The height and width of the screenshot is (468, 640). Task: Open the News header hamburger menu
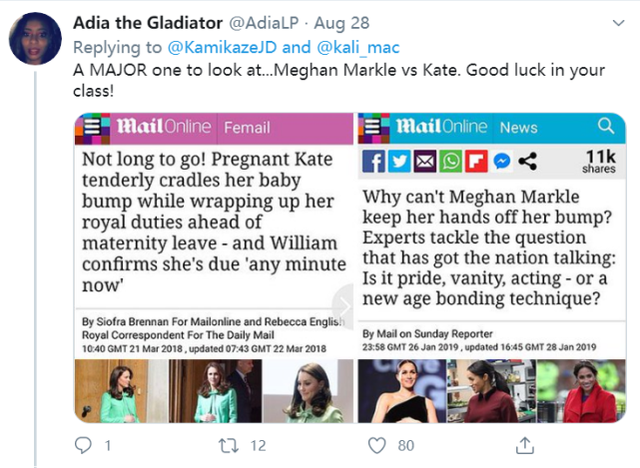coord(374,128)
